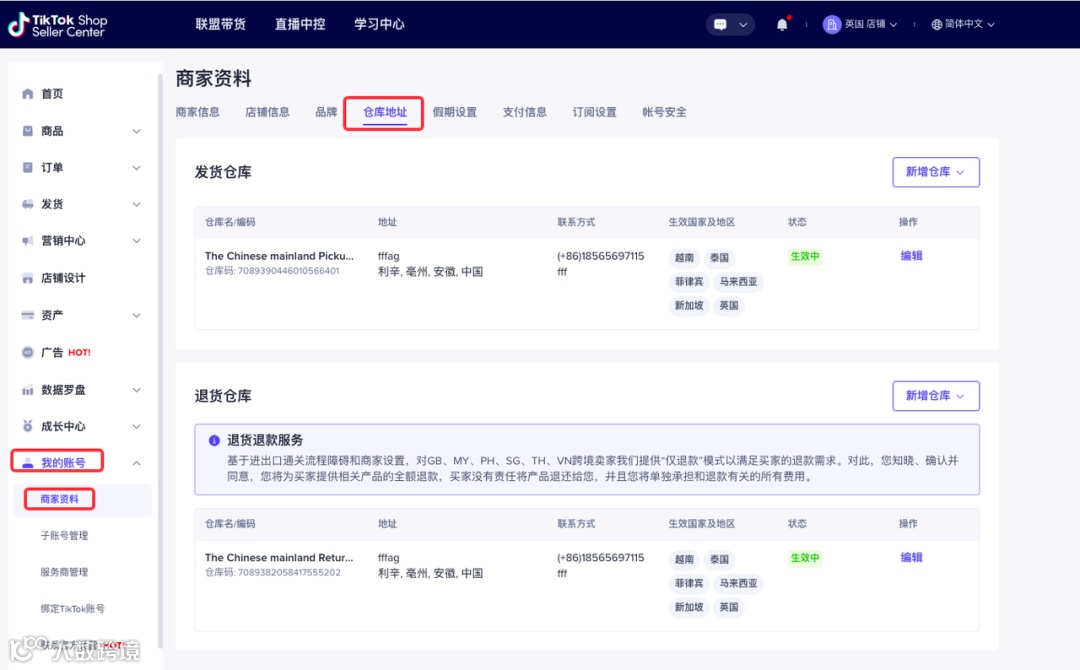
Task: Click the 广告 ads icon in sidebar
Action: pyautogui.click(x=28, y=353)
